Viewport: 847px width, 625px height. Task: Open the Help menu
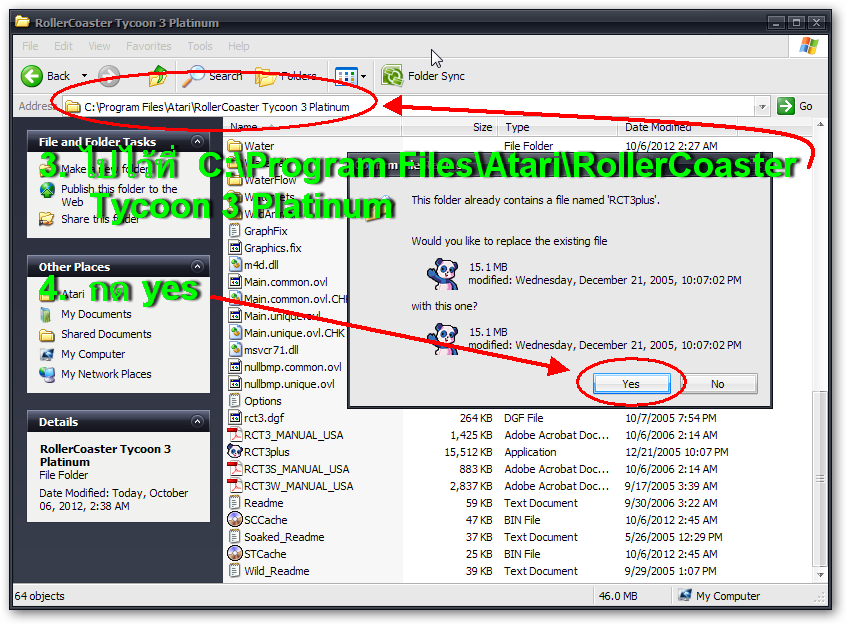(x=238, y=46)
